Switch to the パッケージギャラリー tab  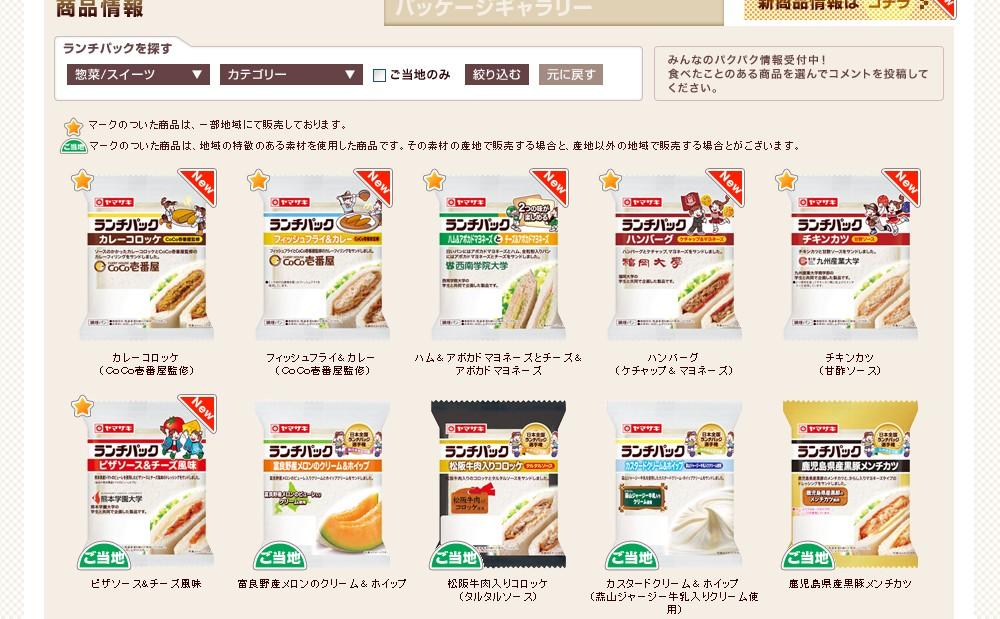click(x=554, y=11)
